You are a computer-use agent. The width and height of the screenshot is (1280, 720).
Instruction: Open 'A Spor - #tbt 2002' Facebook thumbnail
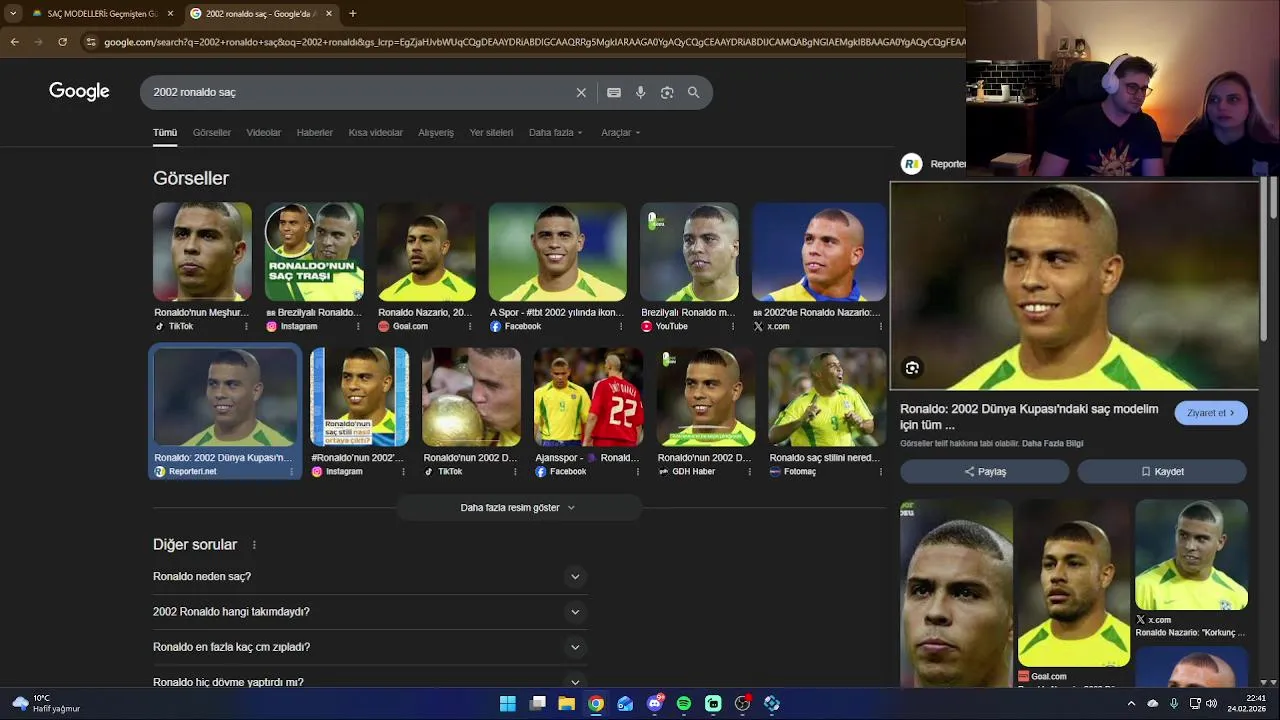(558, 252)
